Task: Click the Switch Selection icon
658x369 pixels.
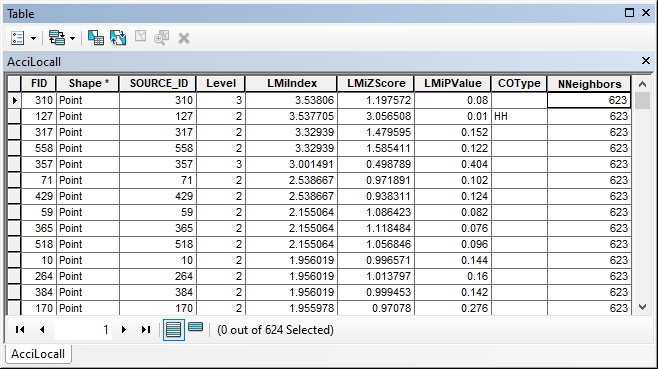Action: pyautogui.click(x=118, y=38)
